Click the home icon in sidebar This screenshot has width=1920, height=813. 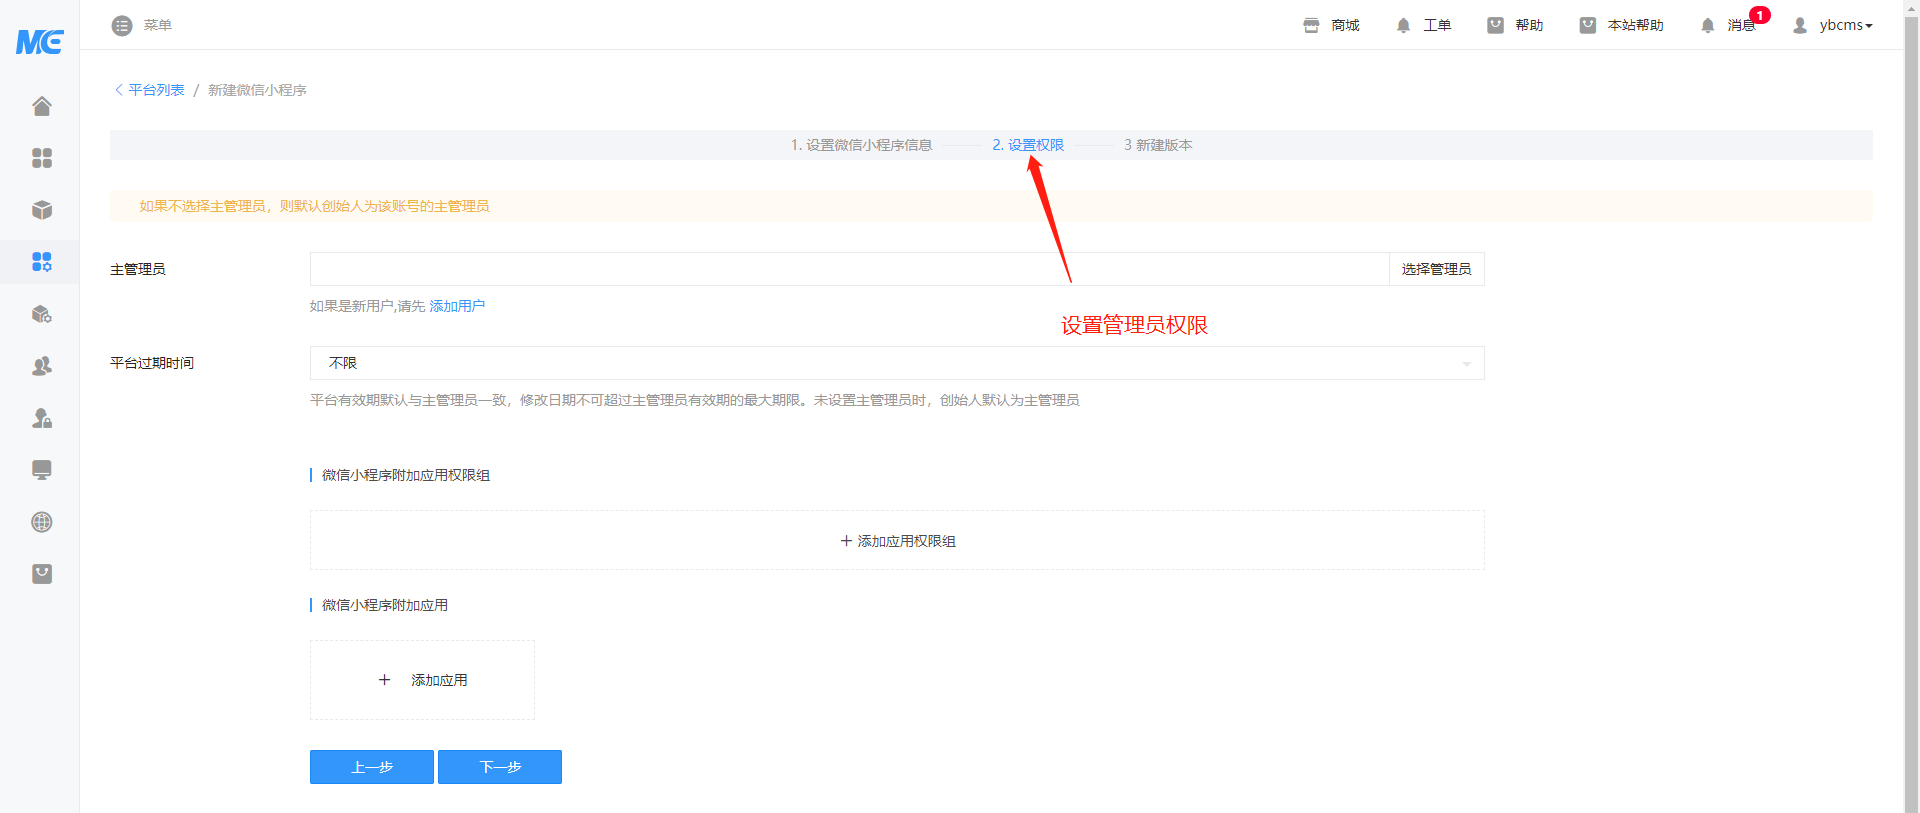click(x=41, y=106)
